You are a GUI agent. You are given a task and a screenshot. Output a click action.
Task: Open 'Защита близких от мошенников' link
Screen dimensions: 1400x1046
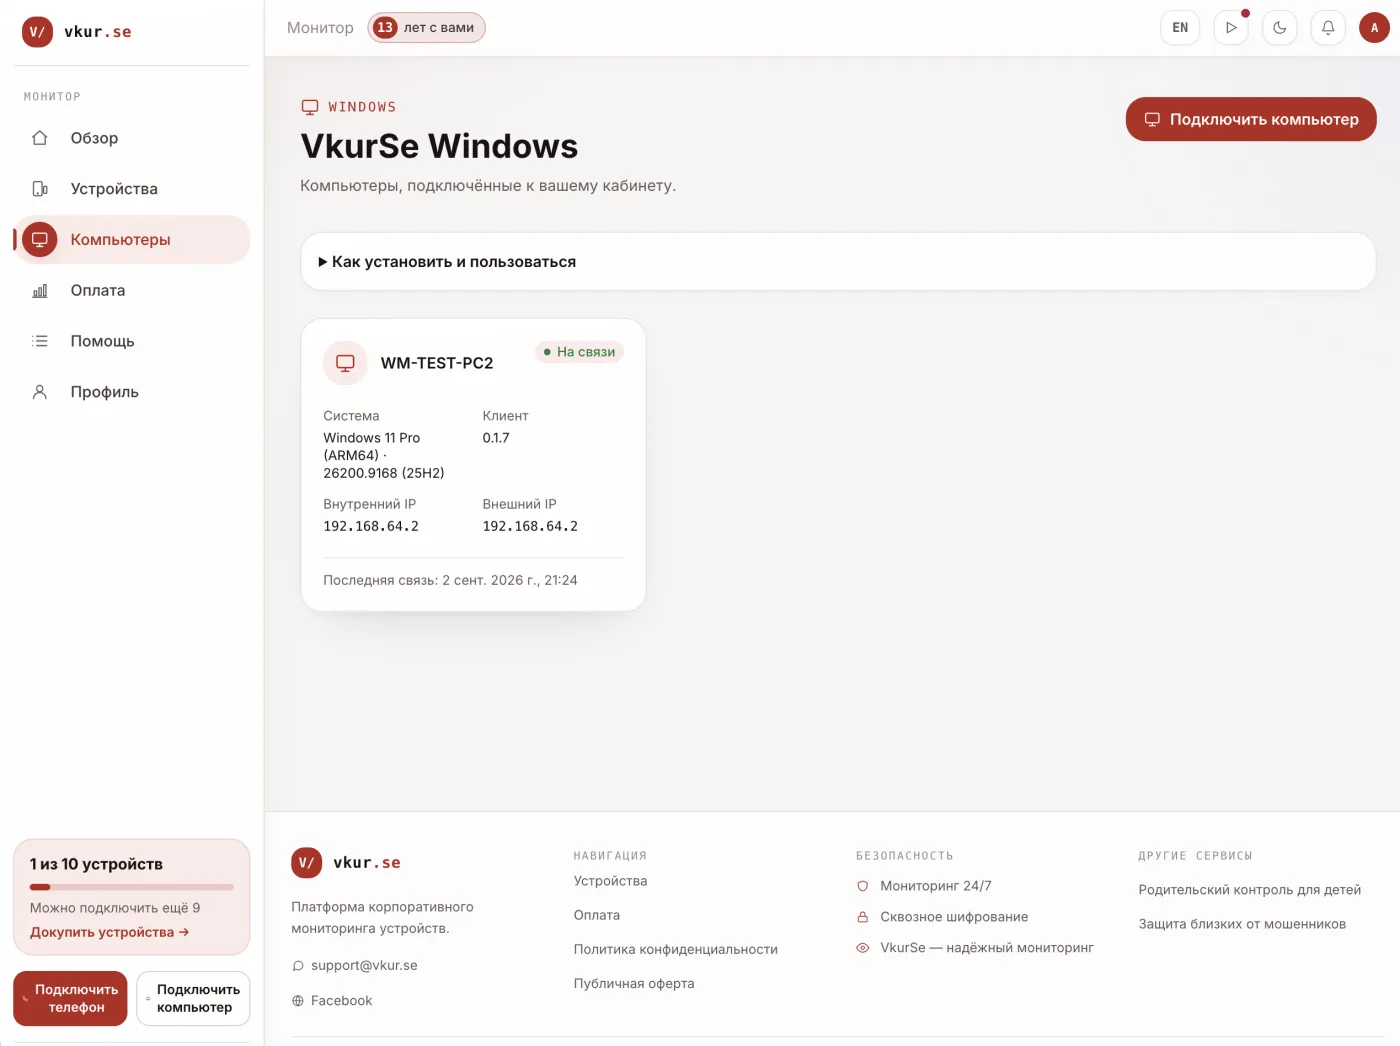click(x=1242, y=924)
